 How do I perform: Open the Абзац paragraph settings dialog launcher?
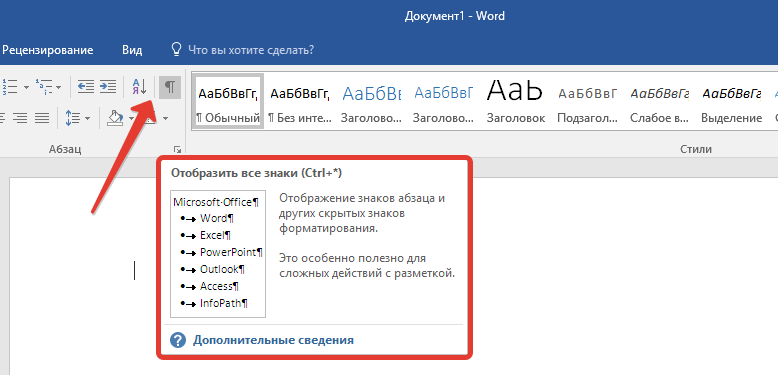(x=177, y=149)
